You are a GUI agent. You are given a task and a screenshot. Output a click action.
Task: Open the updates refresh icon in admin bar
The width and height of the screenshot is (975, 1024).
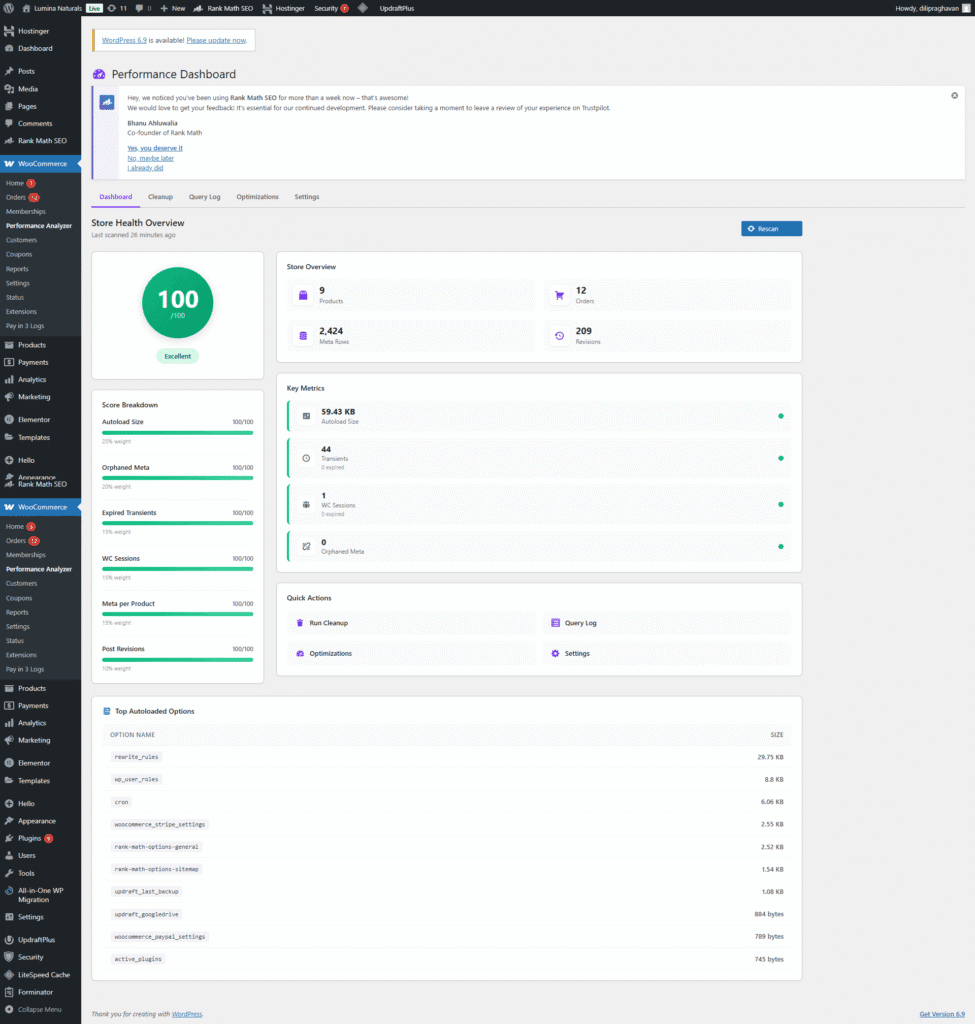click(112, 8)
